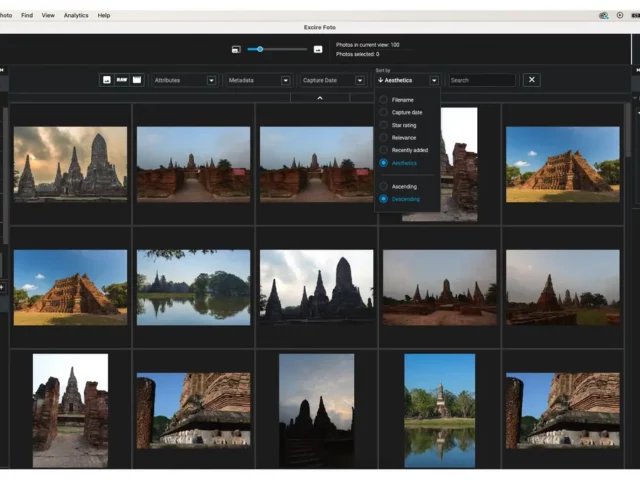This screenshot has width=640, height=480.
Task: Click the Search input field
Action: point(482,80)
